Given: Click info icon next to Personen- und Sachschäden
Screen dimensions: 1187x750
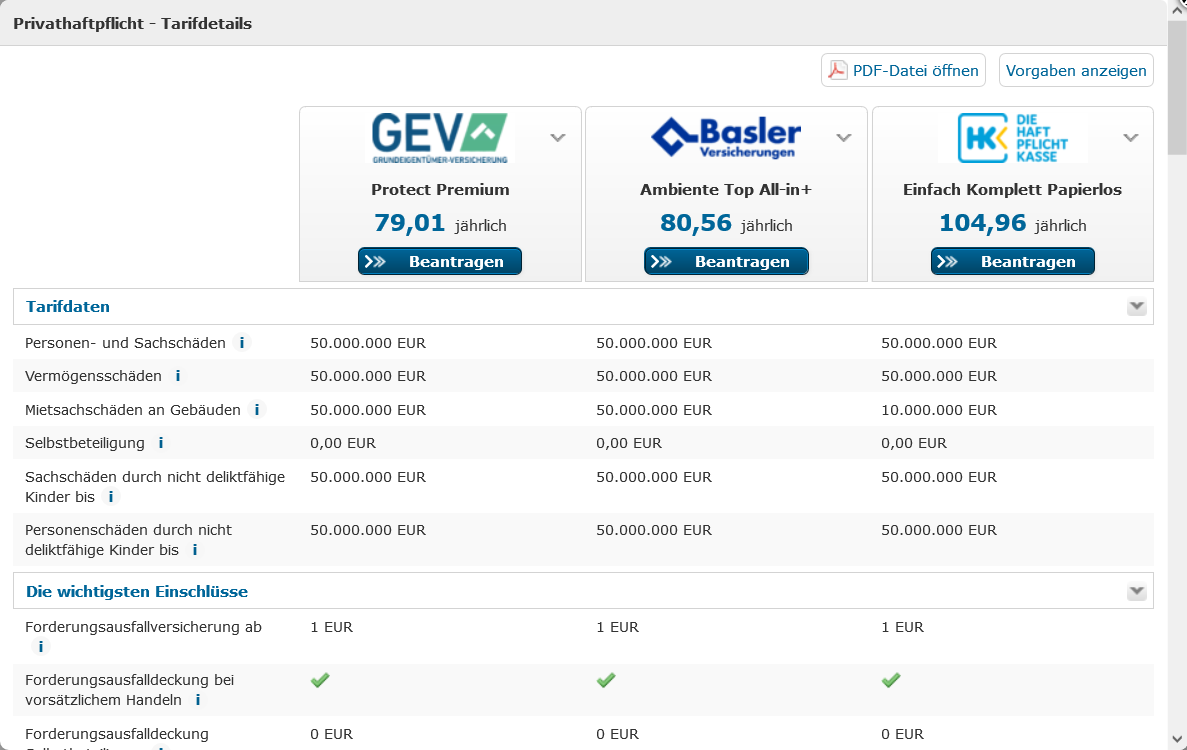Looking at the screenshot, I should pos(241,343).
